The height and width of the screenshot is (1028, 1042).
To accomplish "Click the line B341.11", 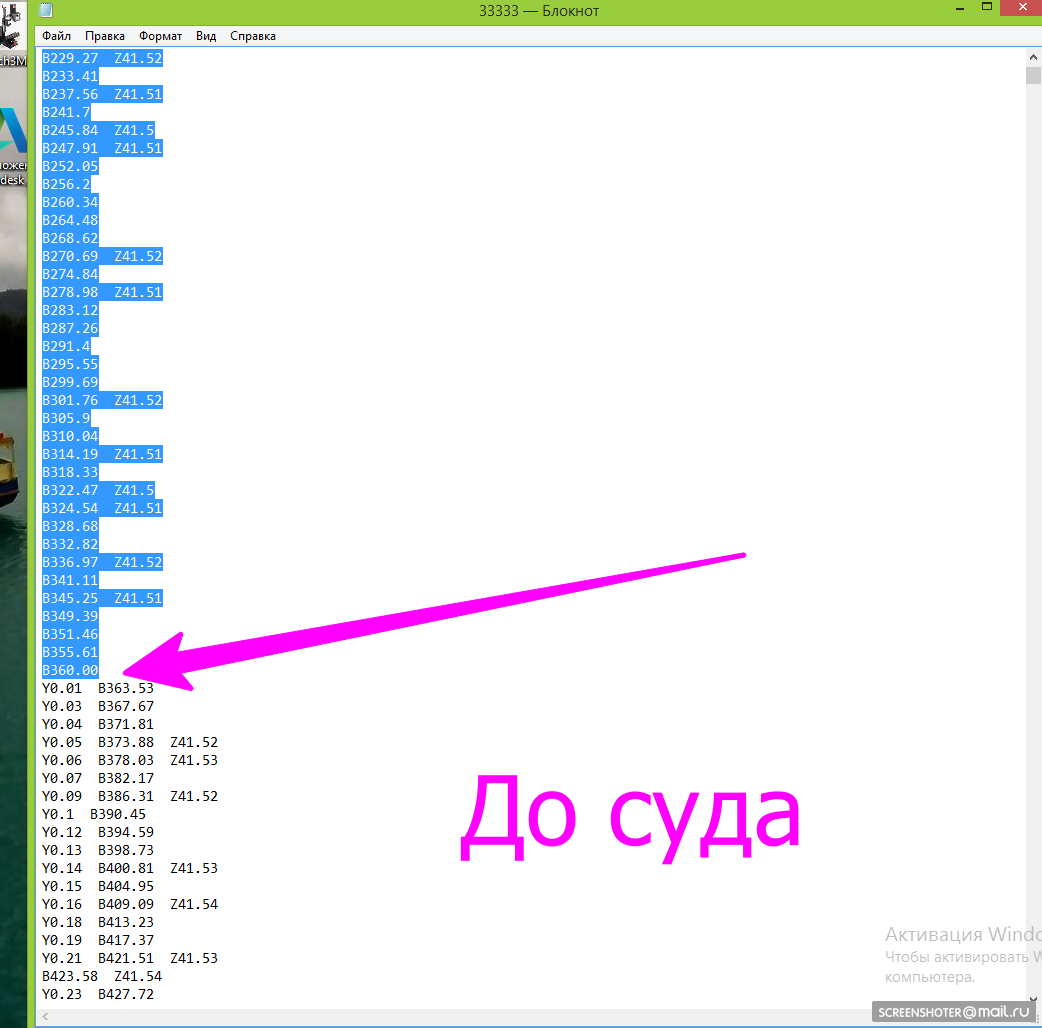I will click(70, 580).
